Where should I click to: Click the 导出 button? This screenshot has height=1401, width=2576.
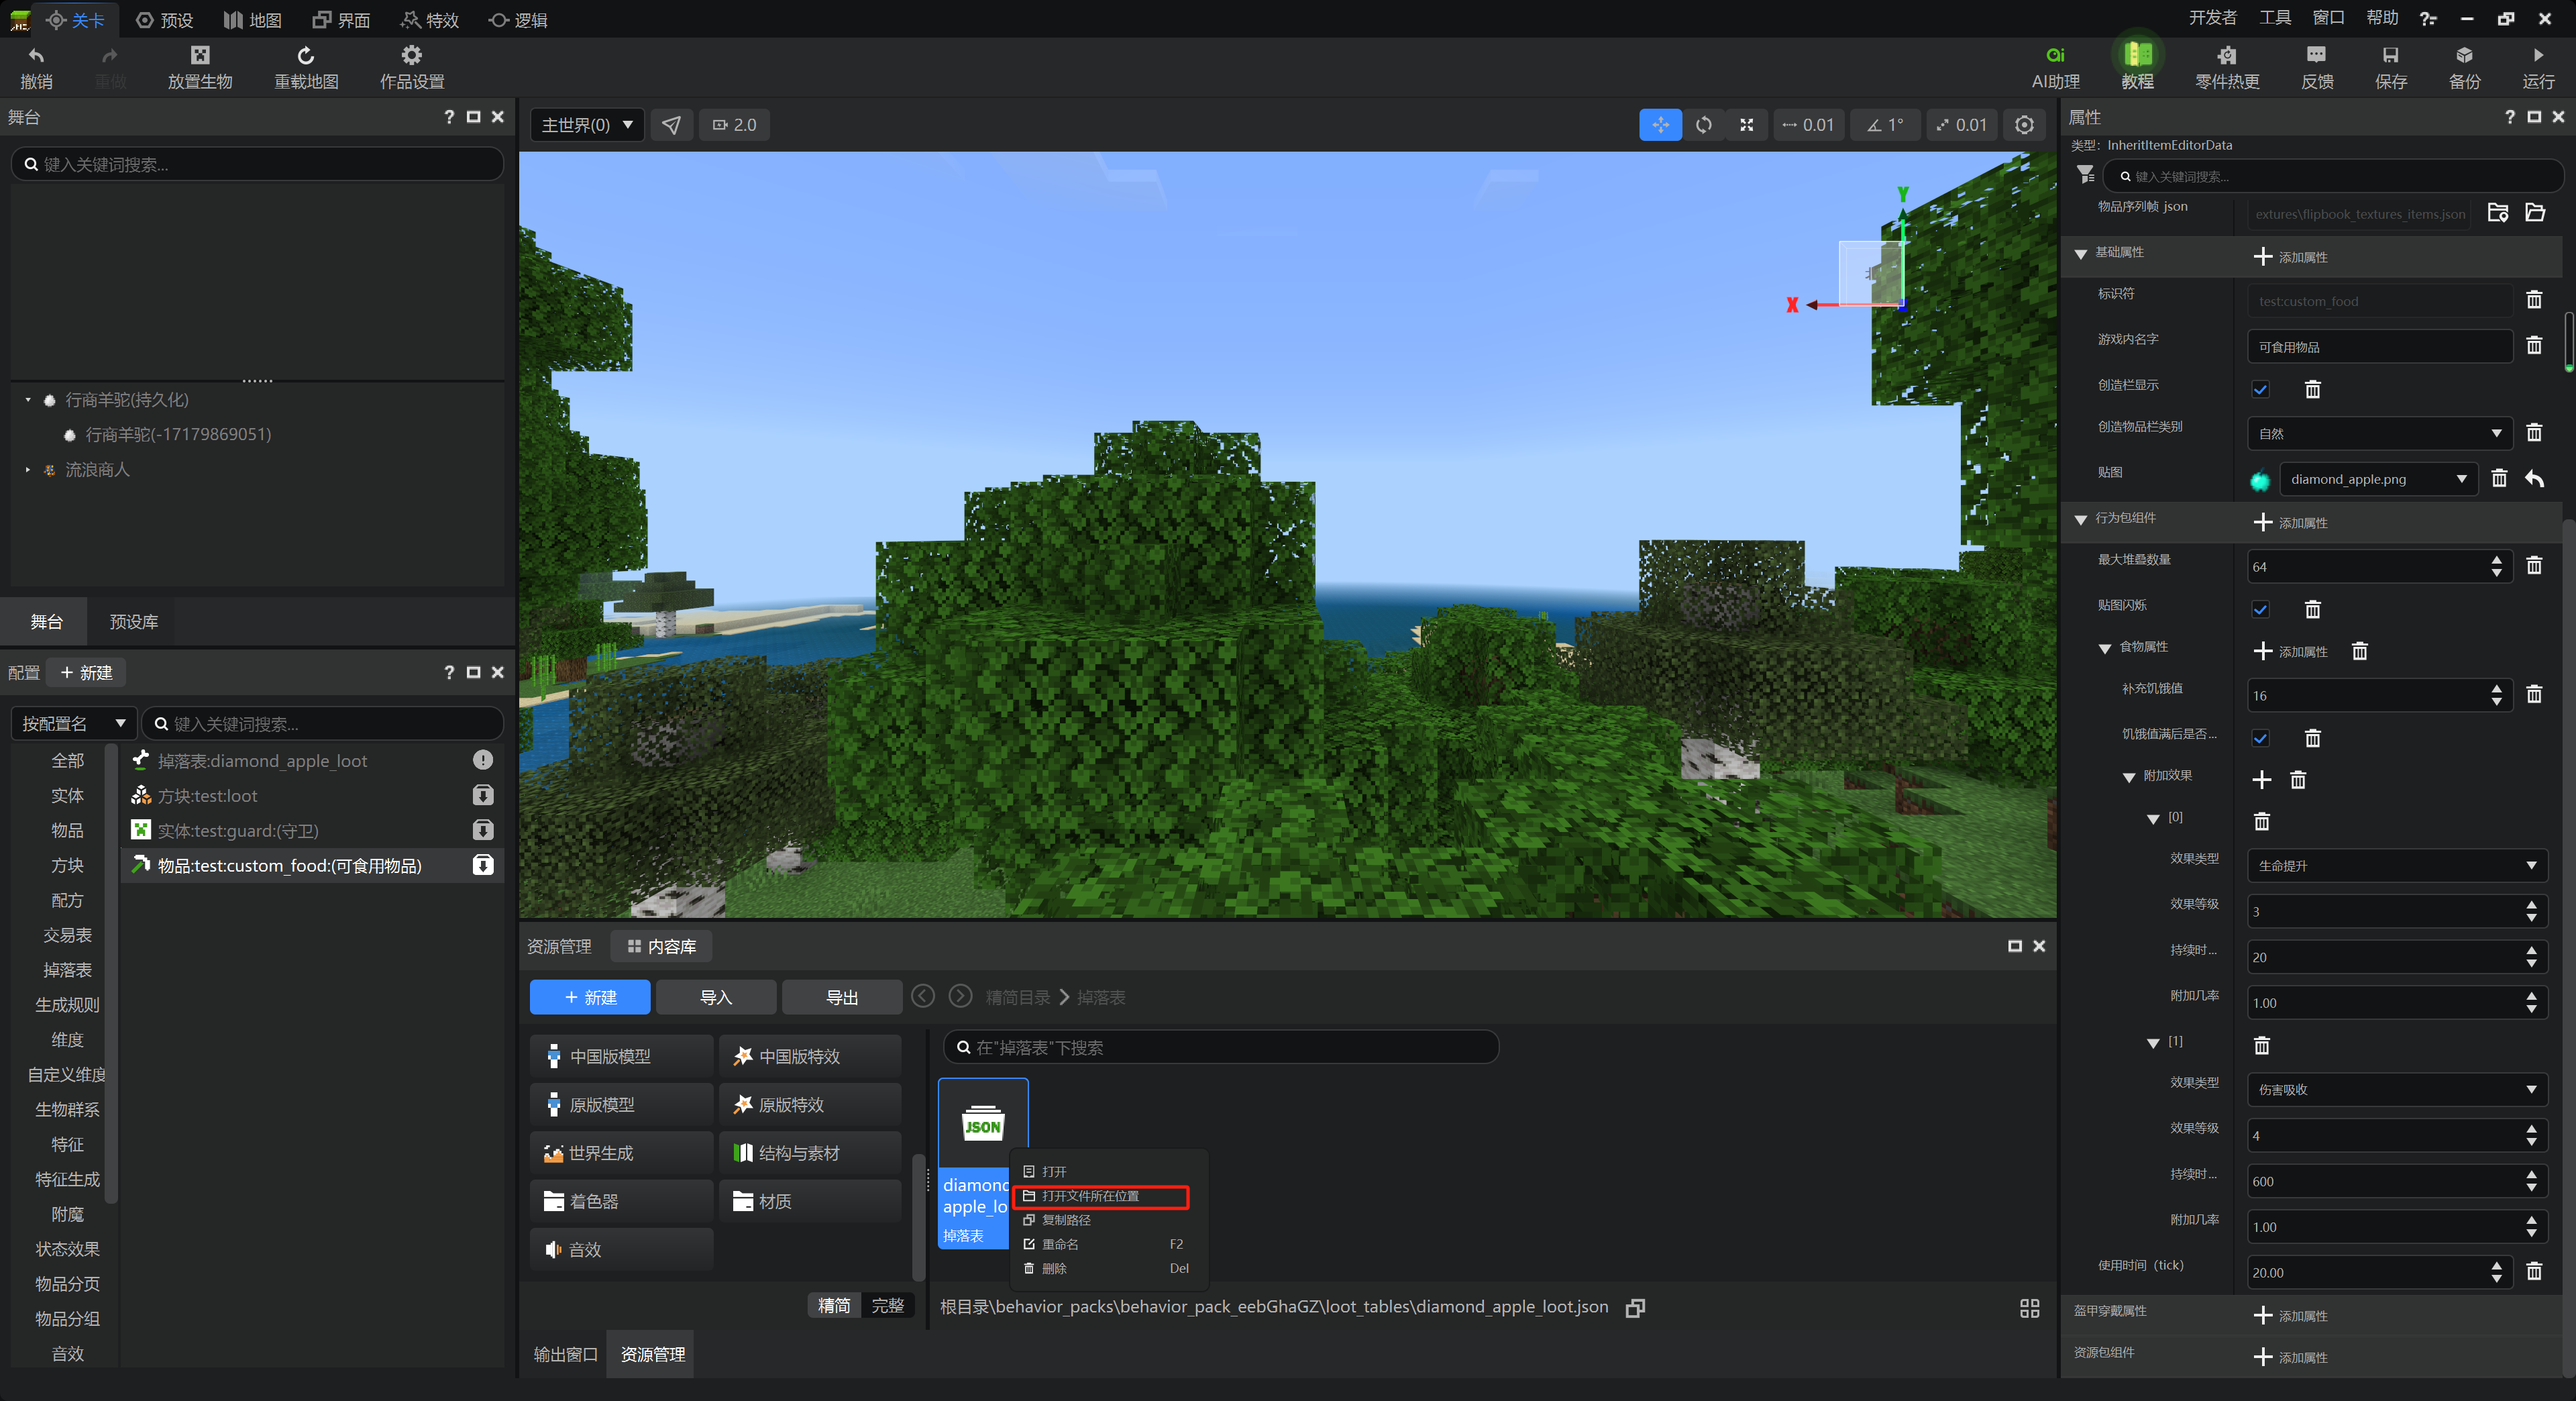tap(842, 997)
